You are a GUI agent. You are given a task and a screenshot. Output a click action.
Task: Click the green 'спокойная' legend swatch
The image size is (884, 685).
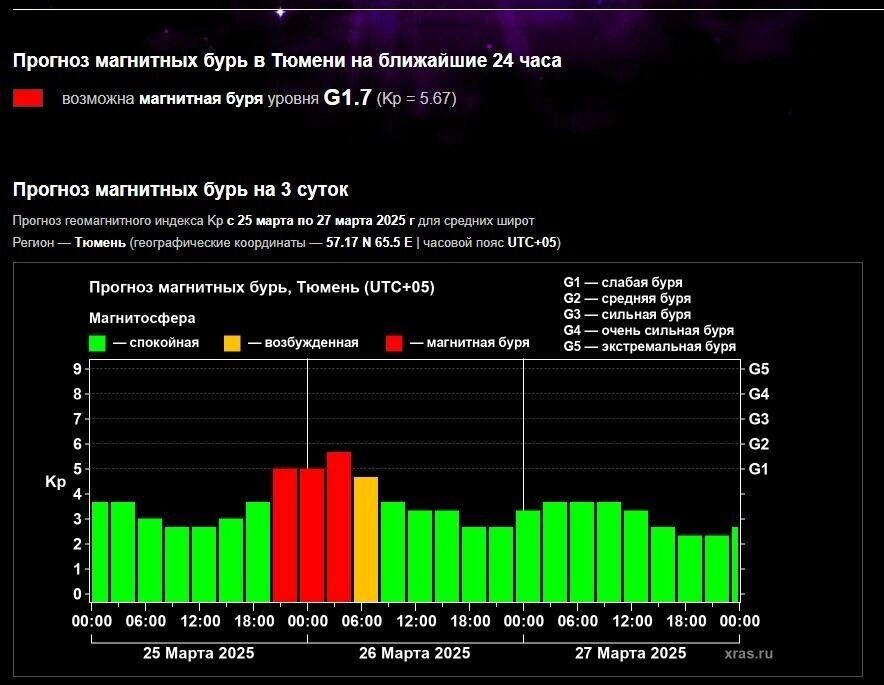click(x=98, y=343)
